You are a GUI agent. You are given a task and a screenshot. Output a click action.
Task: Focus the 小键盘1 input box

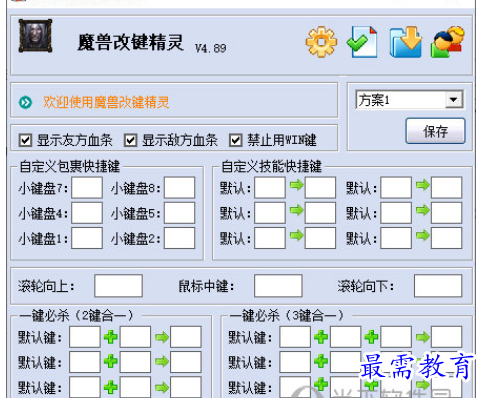87,238
